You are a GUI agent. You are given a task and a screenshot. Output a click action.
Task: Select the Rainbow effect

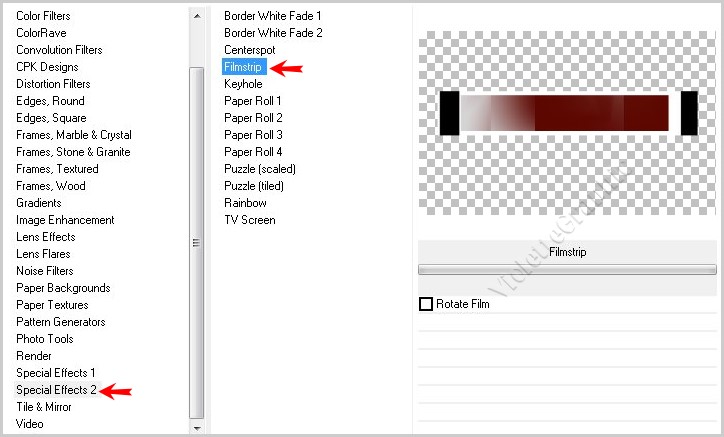click(245, 203)
